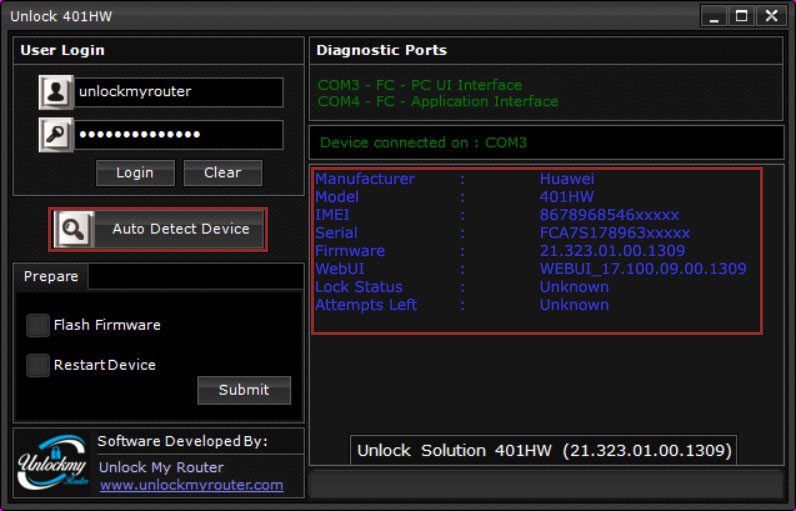796x511 pixels.
Task: Enable the Flash Firmware checkbox
Action: [x=38, y=325]
